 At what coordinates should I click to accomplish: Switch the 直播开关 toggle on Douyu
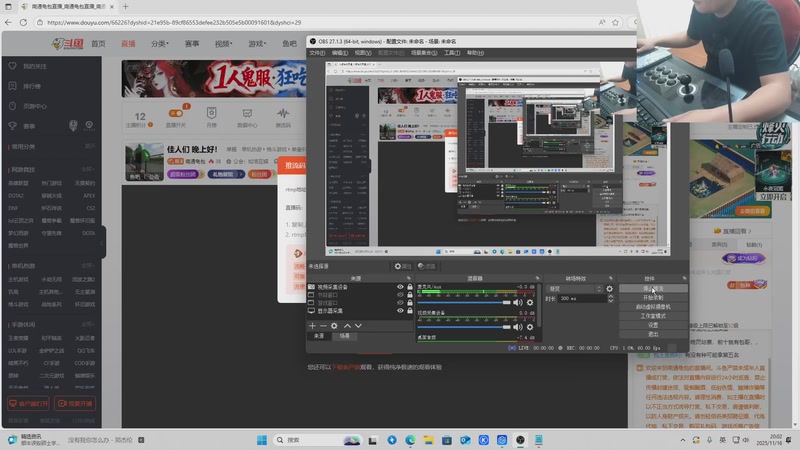tap(176, 113)
